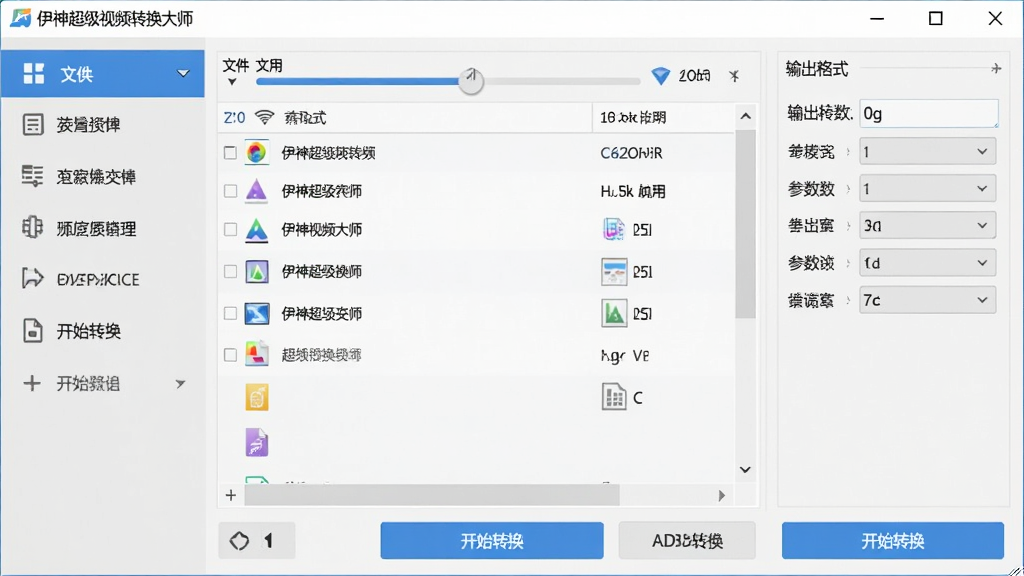Click the right blue 开始转换 button
1024x576 pixels.
click(x=893, y=540)
